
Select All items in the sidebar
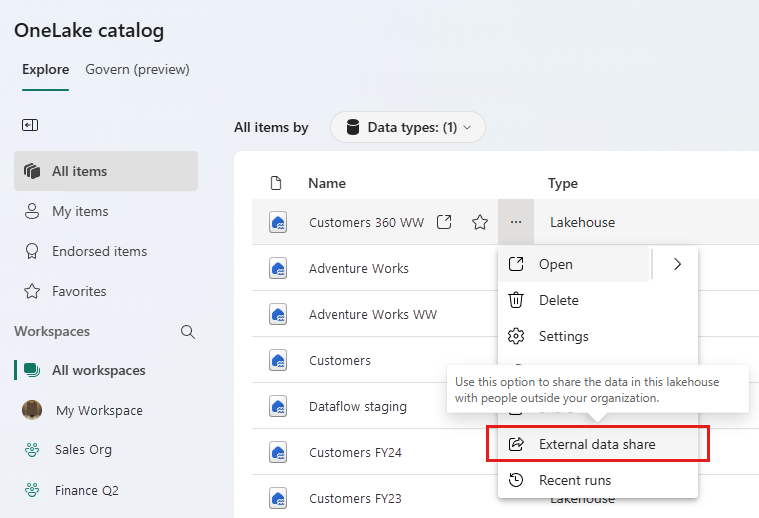pyautogui.click(x=106, y=171)
